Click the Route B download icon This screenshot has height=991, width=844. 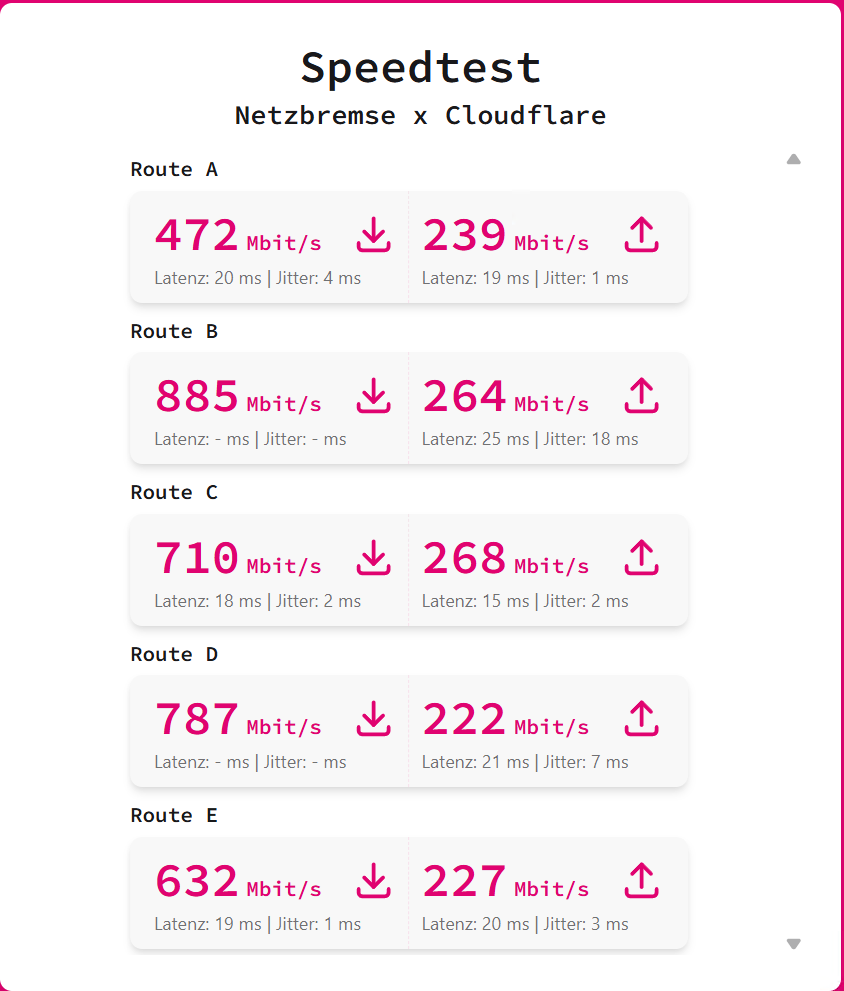374,396
